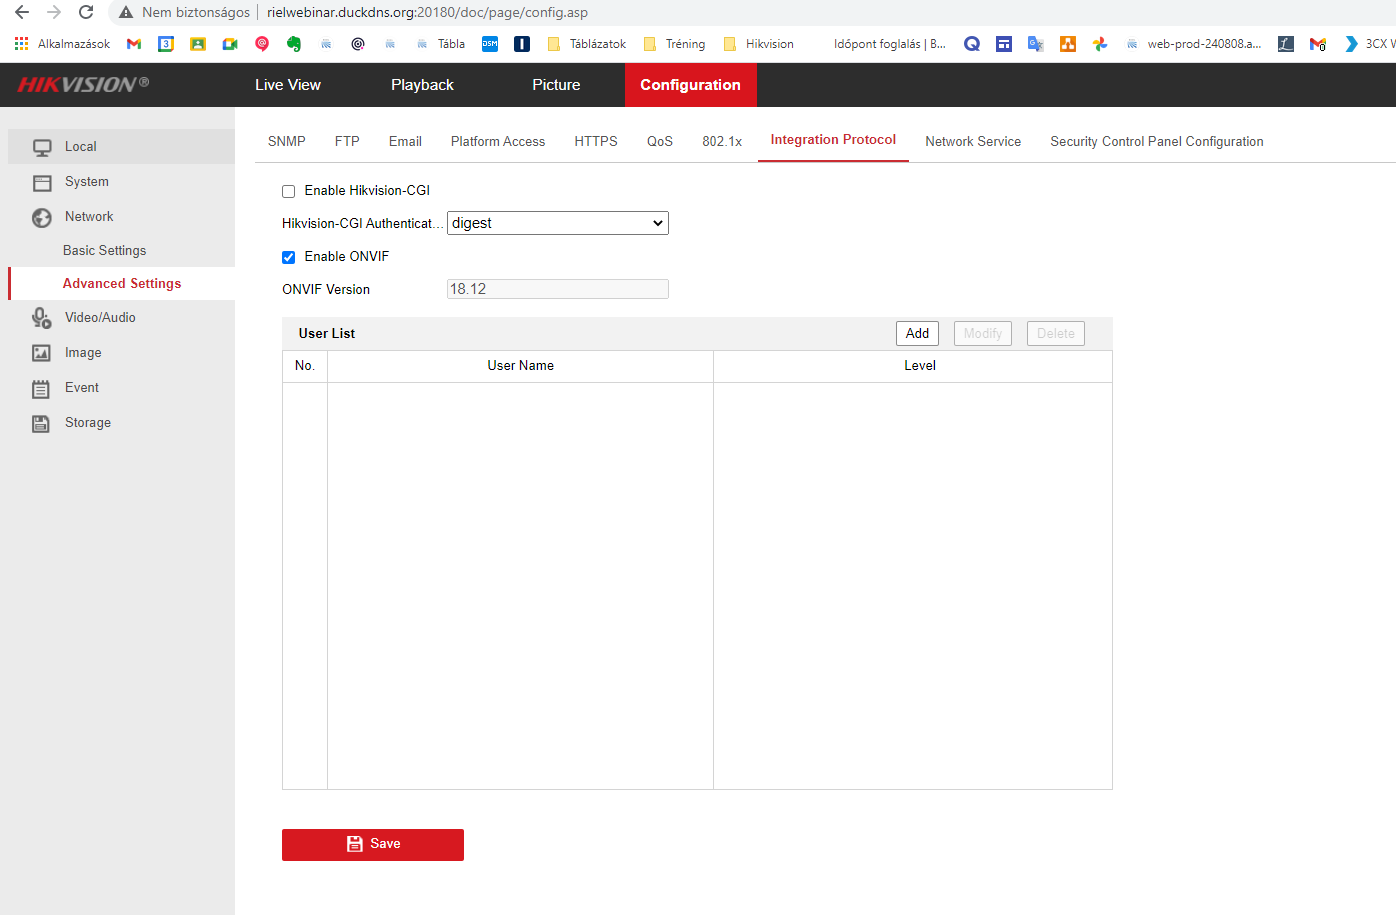This screenshot has height=915, width=1396.
Task: Switch to the SNMP tab
Action: 287,141
